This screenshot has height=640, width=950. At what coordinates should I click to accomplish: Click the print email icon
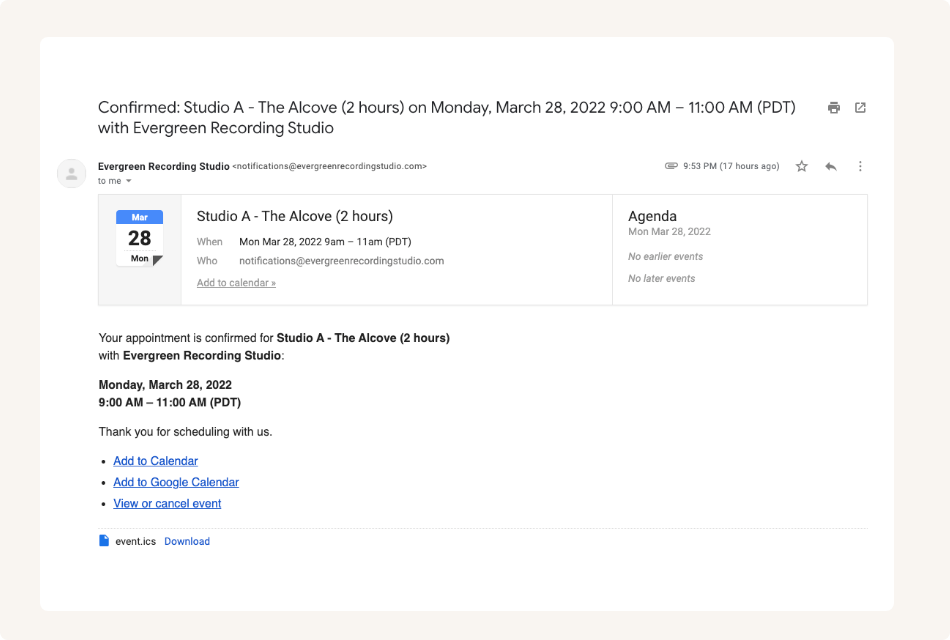(x=833, y=108)
